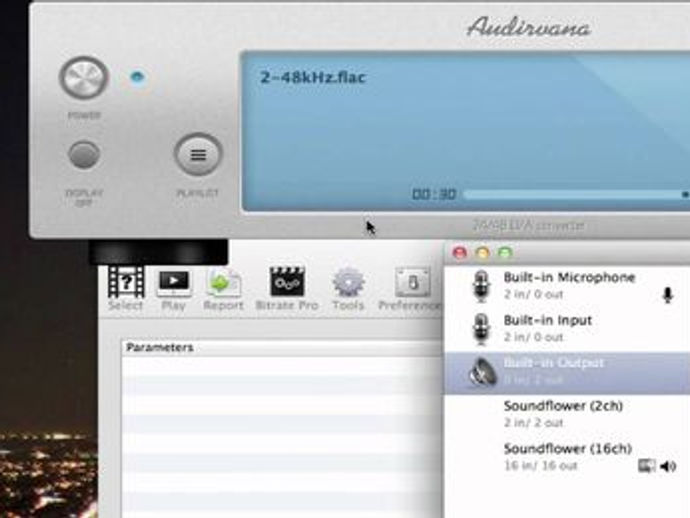Select Built-in Input device row
This screenshot has height=518, width=690.
pyautogui.click(x=567, y=330)
